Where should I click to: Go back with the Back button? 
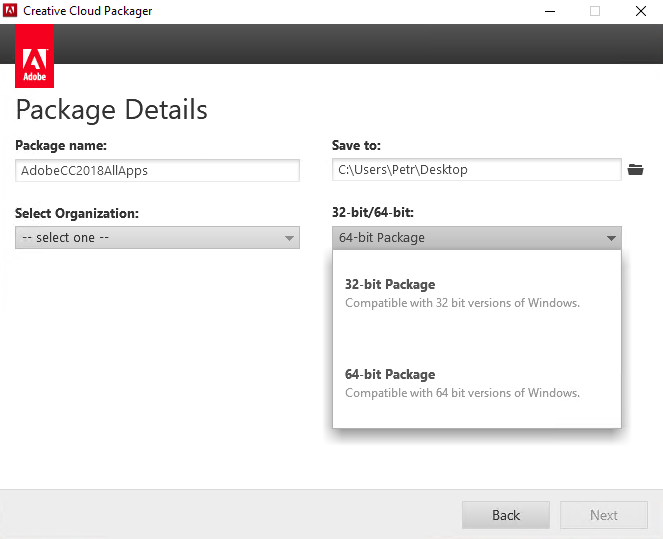point(506,515)
